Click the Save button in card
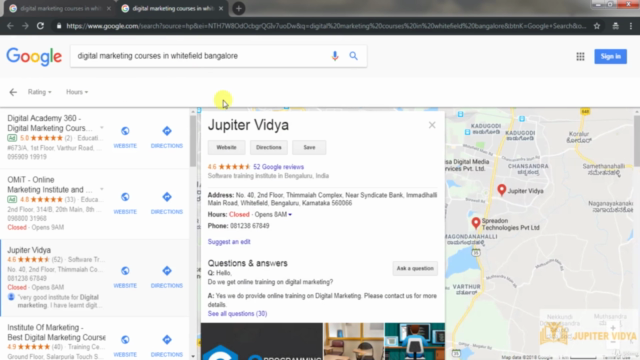 pyautogui.click(x=309, y=147)
